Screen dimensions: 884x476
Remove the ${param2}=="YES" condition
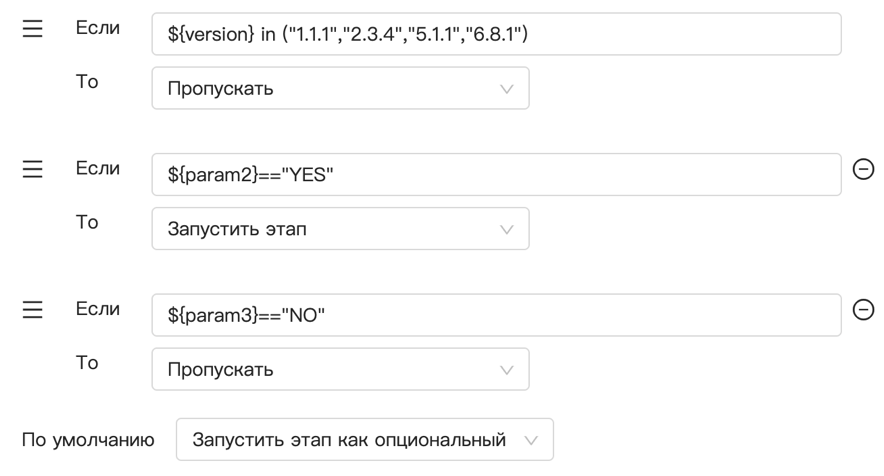[x=862, y=170]
